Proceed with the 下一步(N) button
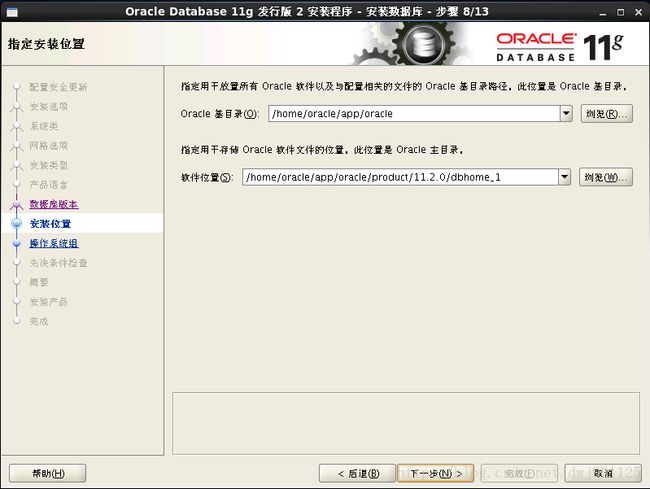This screenshot has width=650, height=489. (435, 473)
